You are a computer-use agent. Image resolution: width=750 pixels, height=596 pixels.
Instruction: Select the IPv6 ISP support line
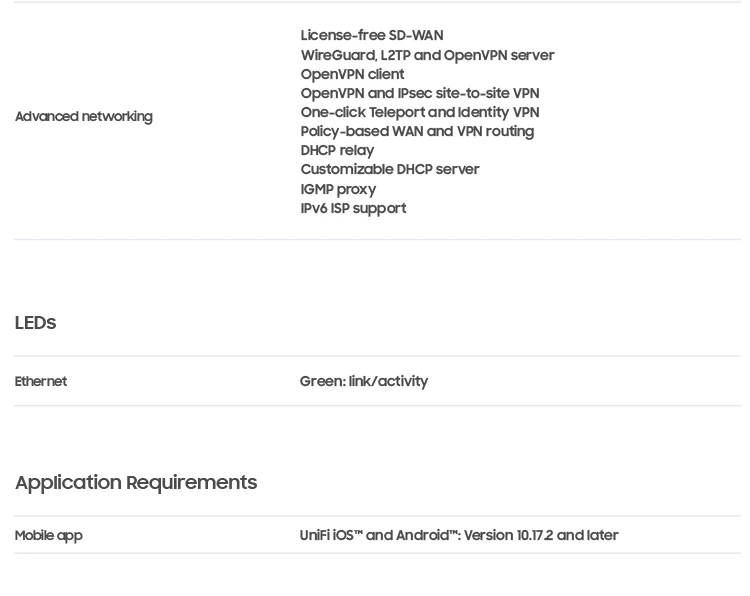(x=353, y=208)
